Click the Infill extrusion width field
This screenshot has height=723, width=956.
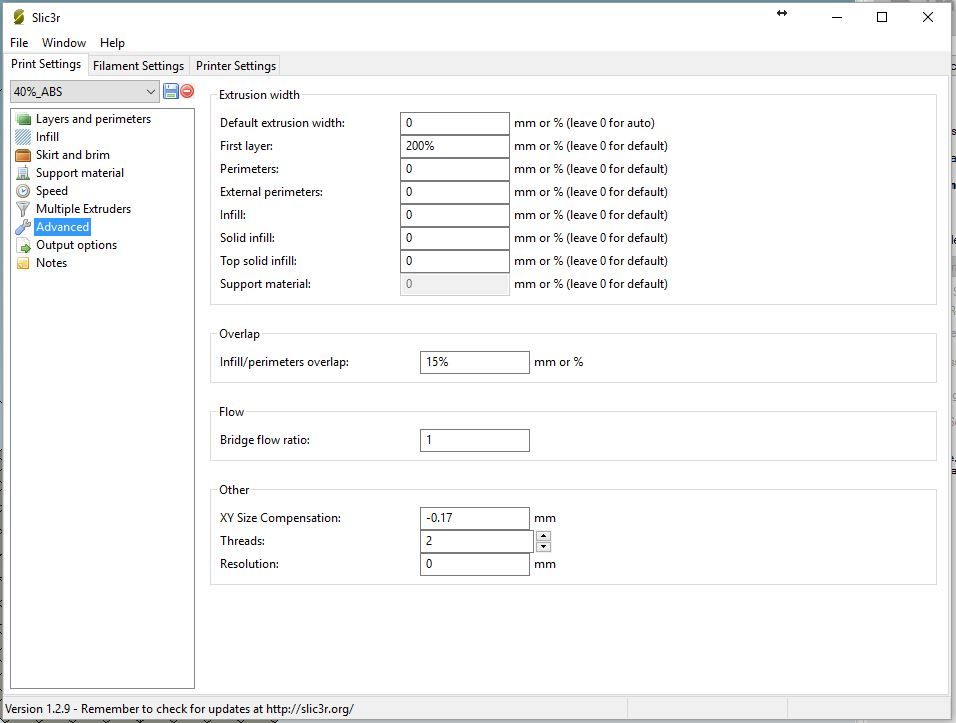click(x=455, y=215)
